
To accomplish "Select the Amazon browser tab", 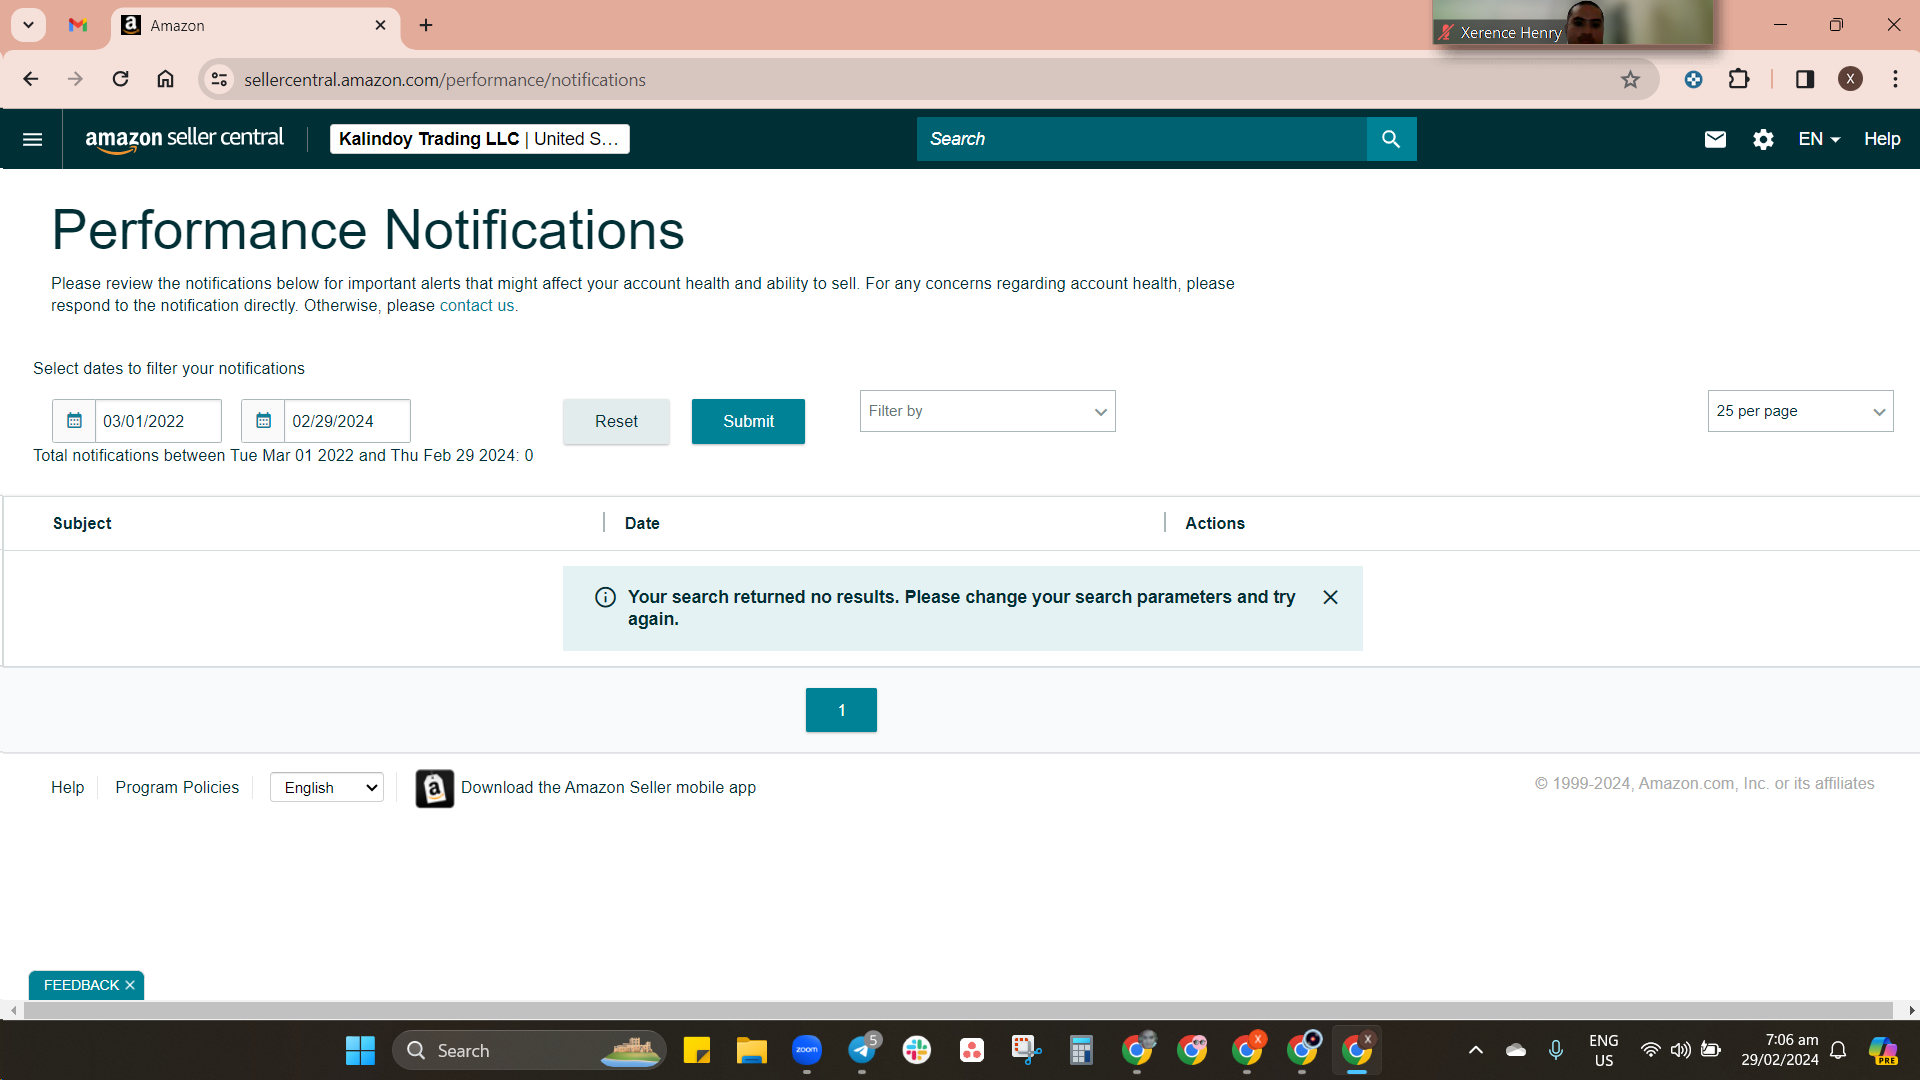I will (255, 25).
